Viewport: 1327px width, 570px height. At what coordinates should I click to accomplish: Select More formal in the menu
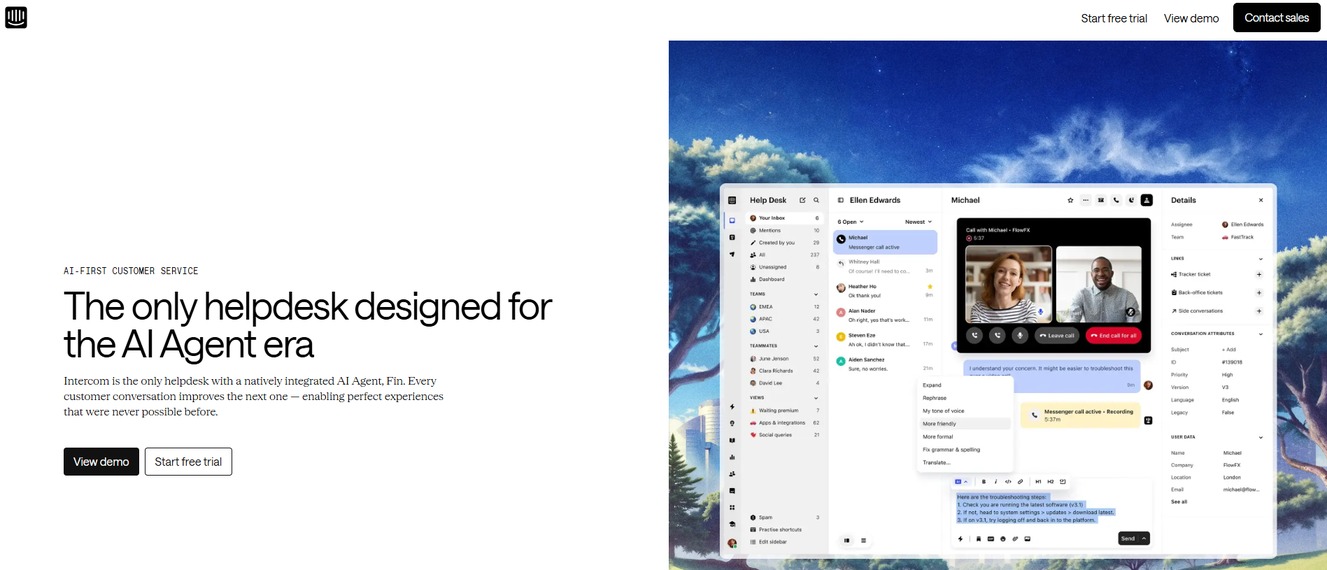click(966, 437)
